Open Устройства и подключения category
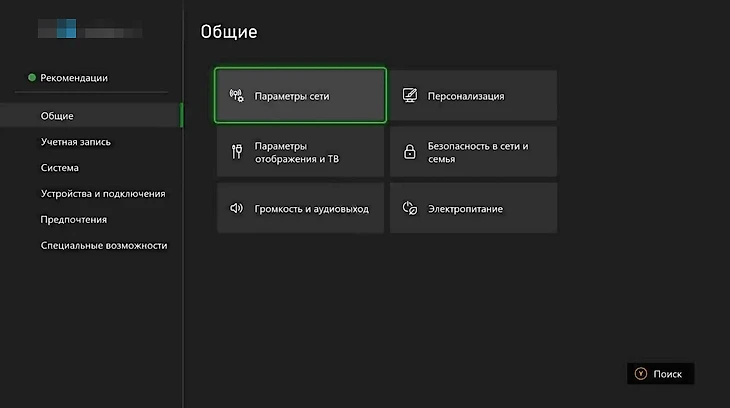 tap(103, 193)
